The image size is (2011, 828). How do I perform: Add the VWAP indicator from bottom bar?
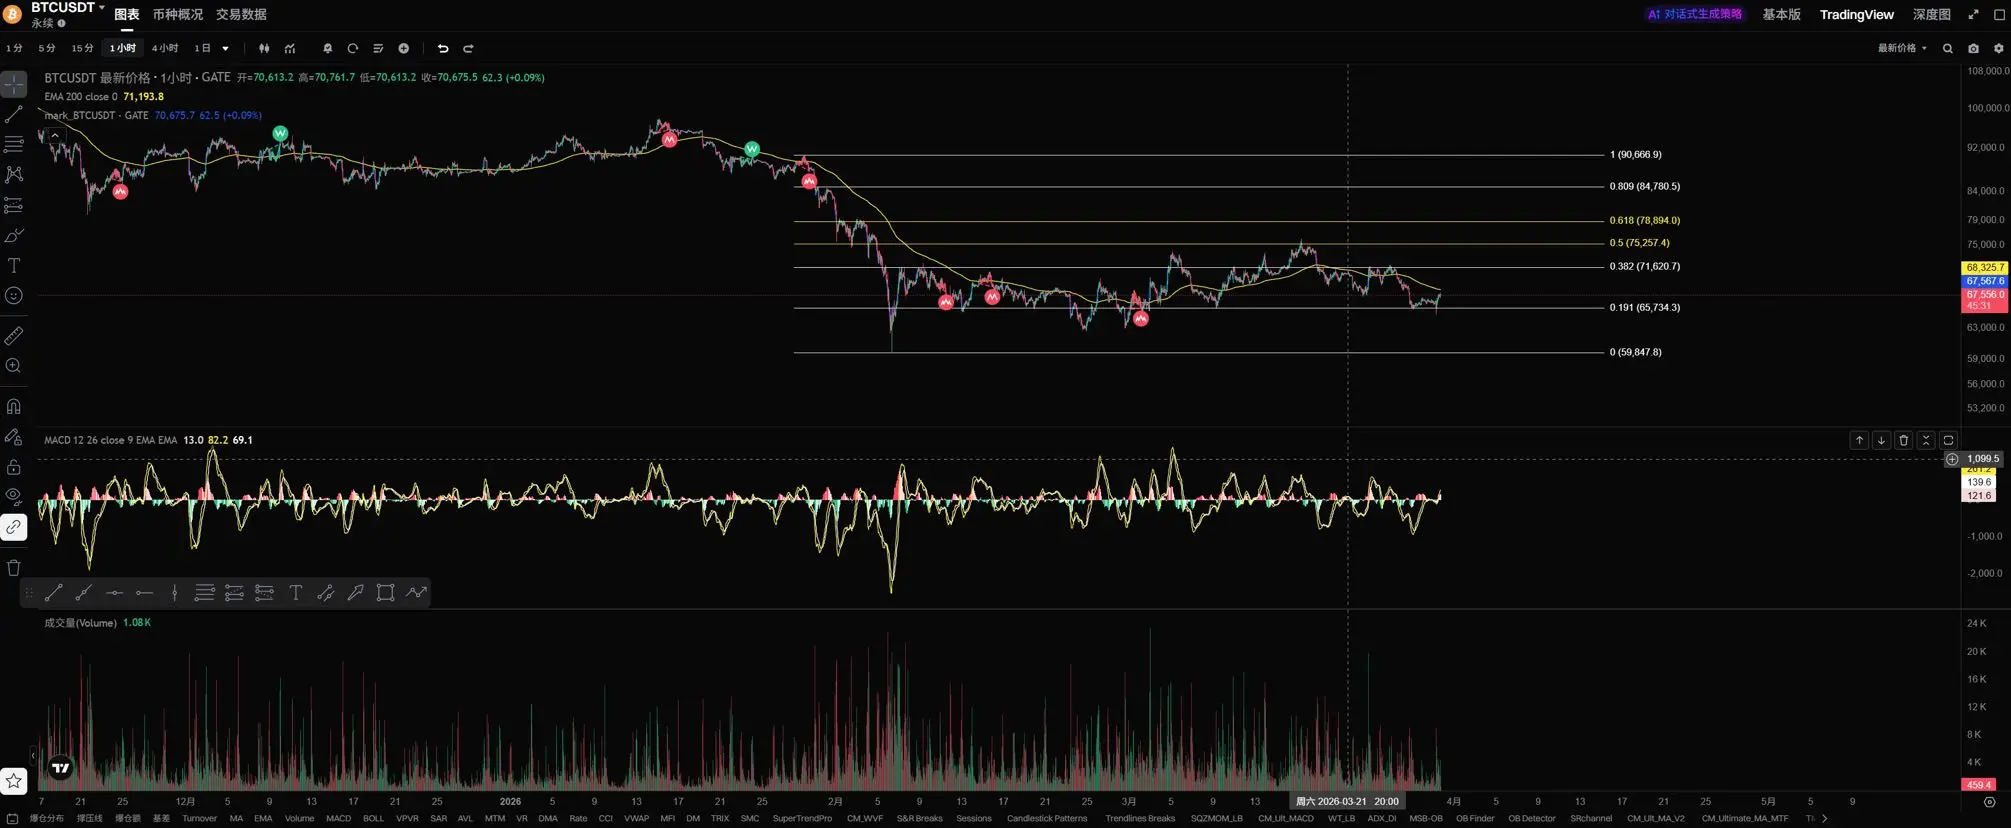[x=636, y=818]
